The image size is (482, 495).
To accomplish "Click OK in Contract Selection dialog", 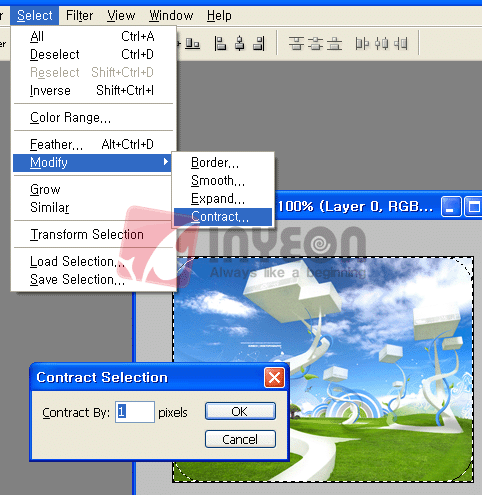I will [240, 411].
